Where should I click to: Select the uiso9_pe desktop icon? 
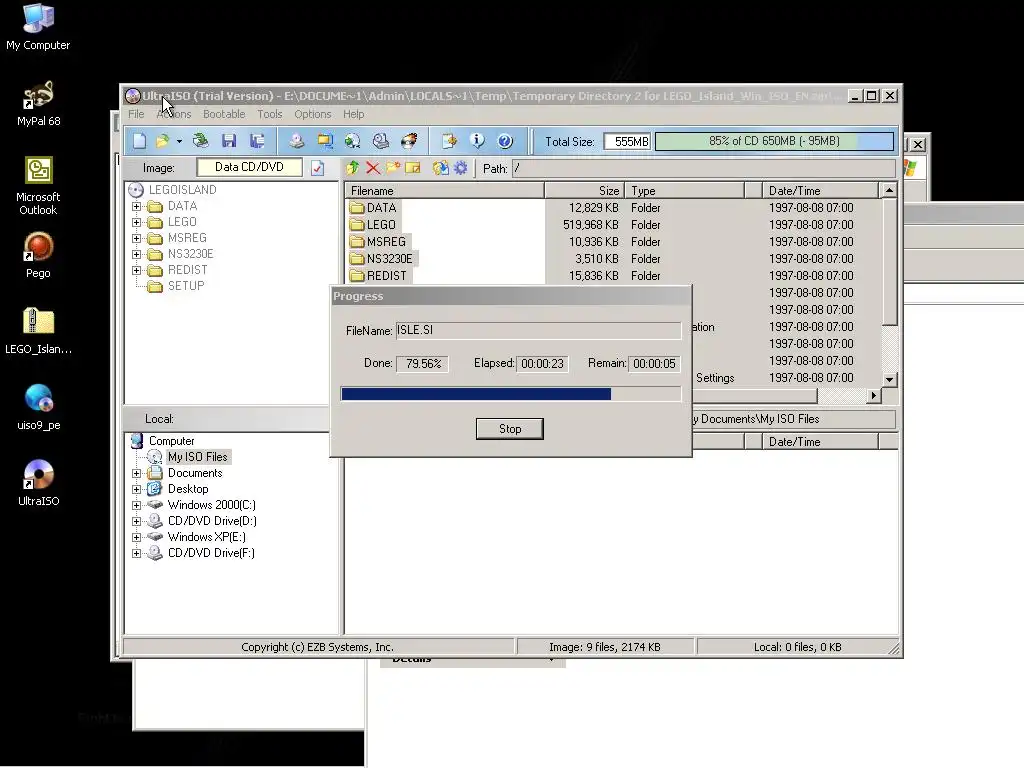pyautogui.click(x=38, y=408)
